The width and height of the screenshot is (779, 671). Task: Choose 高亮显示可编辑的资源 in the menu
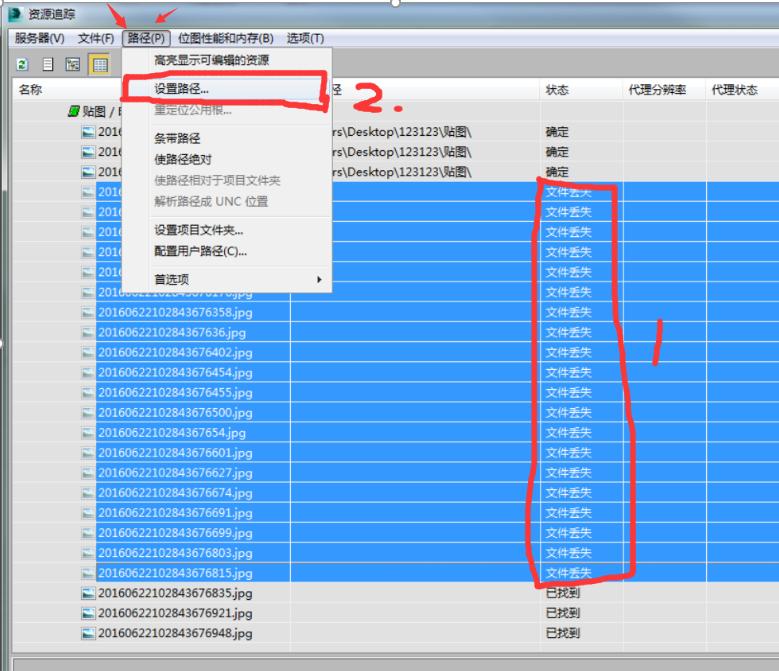click(x=212, y=60)
